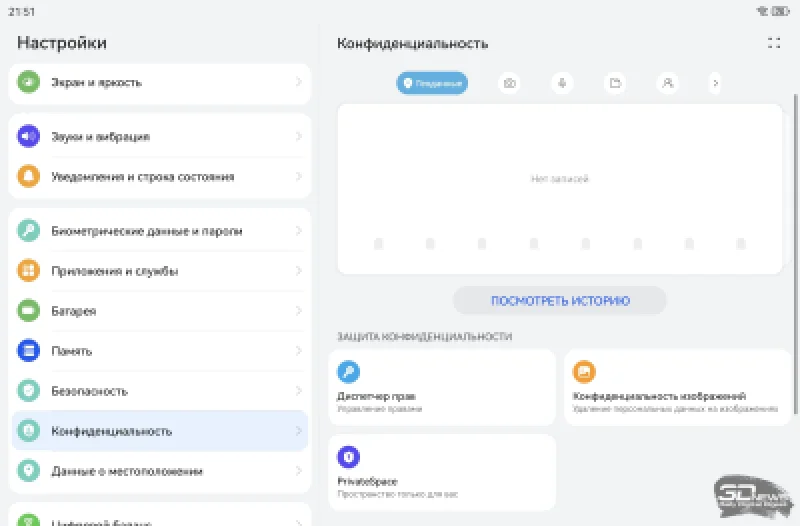
Task: Open Биометрические данные и пароли settings
Action: click(x=147, y=231)
